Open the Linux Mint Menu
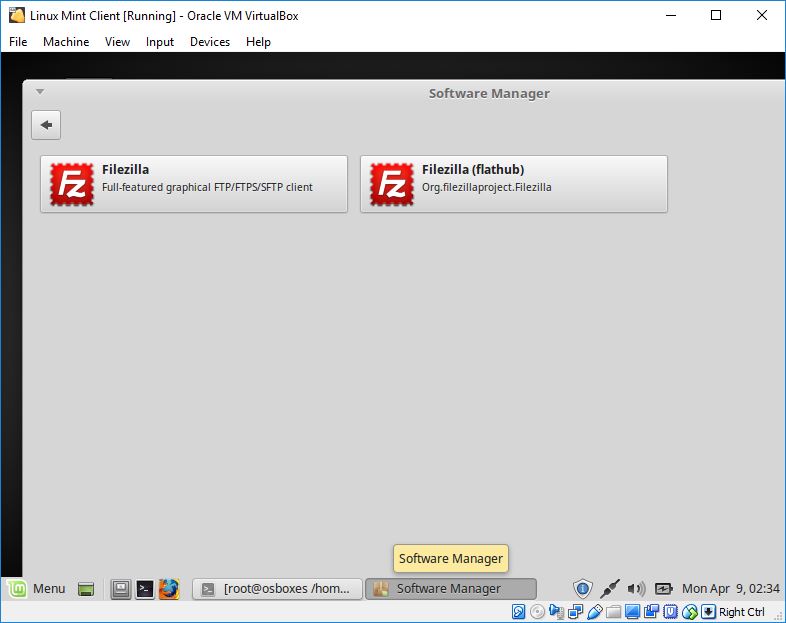Screen dimensions: 786x623 [x=37, y=588]
